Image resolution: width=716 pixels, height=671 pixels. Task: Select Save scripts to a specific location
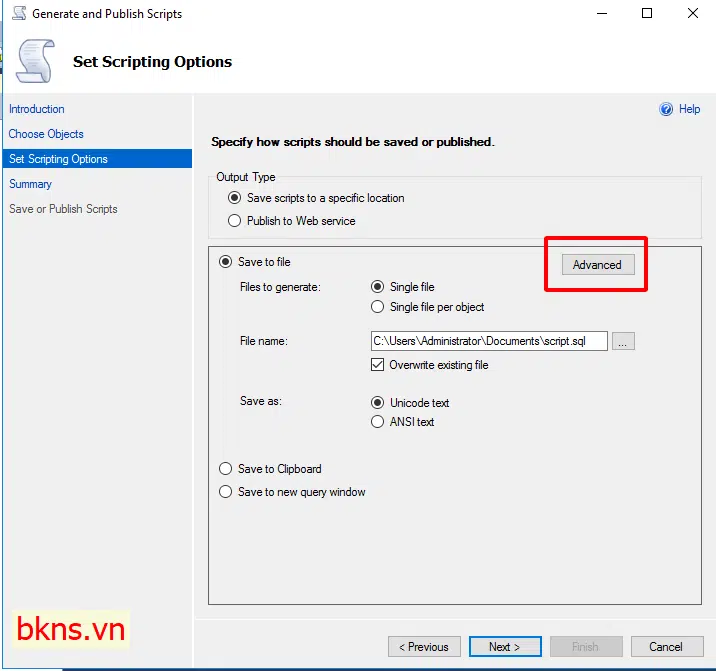(235, 198)
